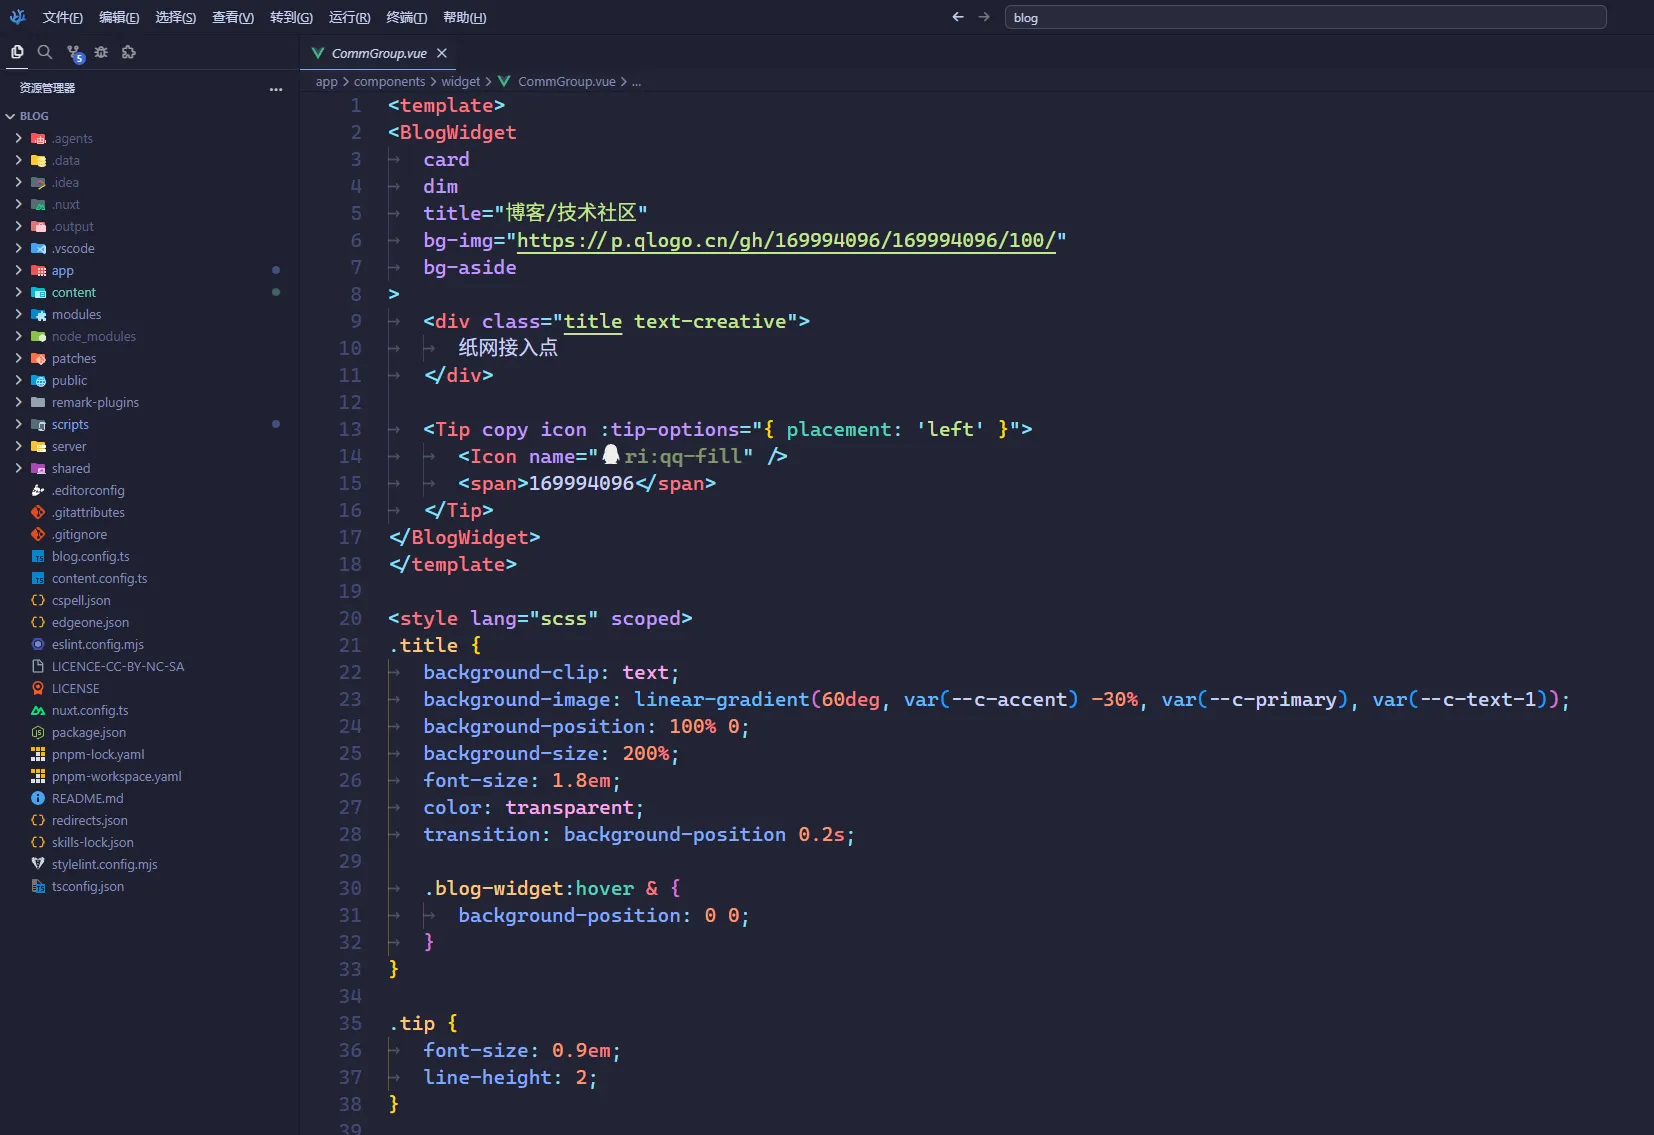1654x1135 pixels.
Task: Open the Search view icon
Action: (45, 52)
